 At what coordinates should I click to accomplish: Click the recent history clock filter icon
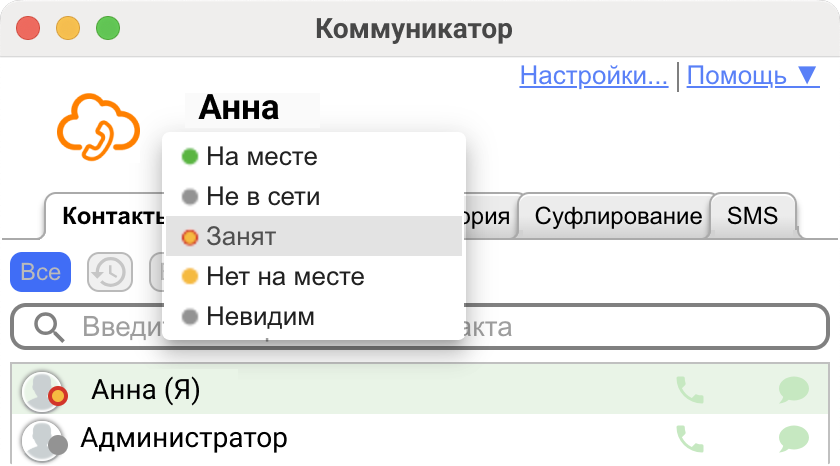coord(110,272)
